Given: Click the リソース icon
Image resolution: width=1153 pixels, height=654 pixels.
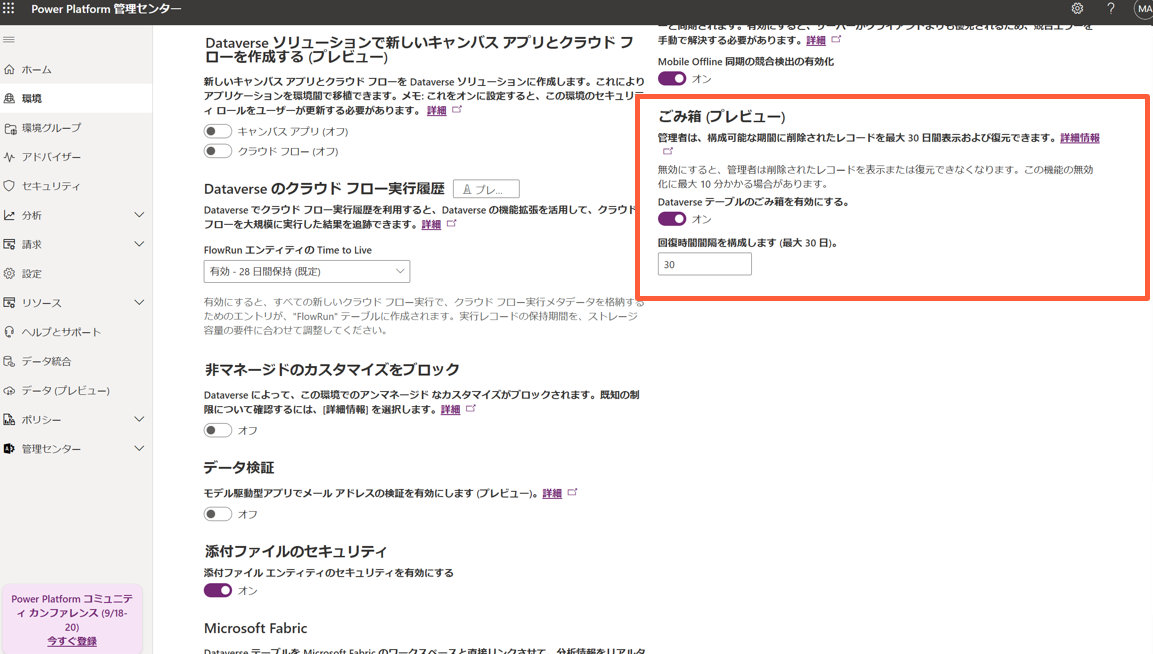Looking at the screenshot, I should 10,302.
